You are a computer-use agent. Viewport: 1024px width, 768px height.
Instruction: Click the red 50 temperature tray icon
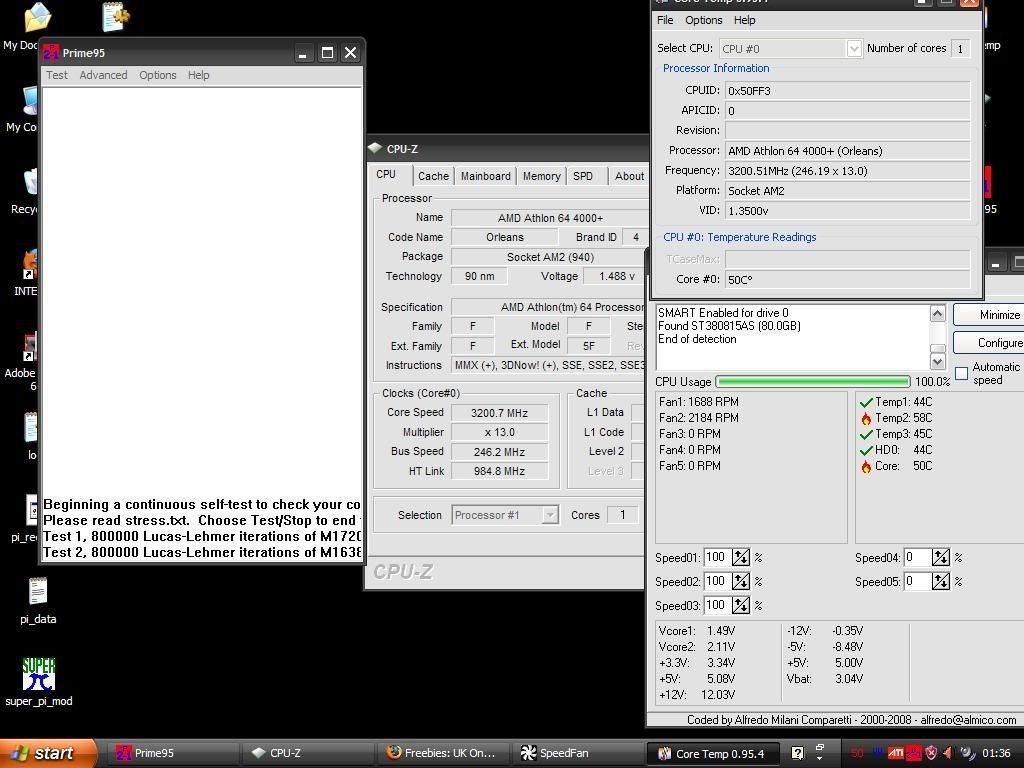coord(857,753)
